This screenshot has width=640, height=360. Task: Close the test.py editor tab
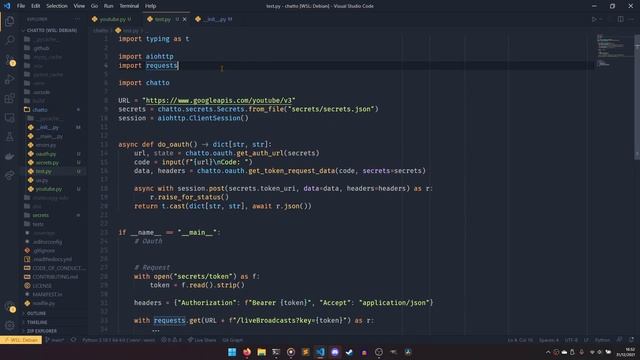184,19
